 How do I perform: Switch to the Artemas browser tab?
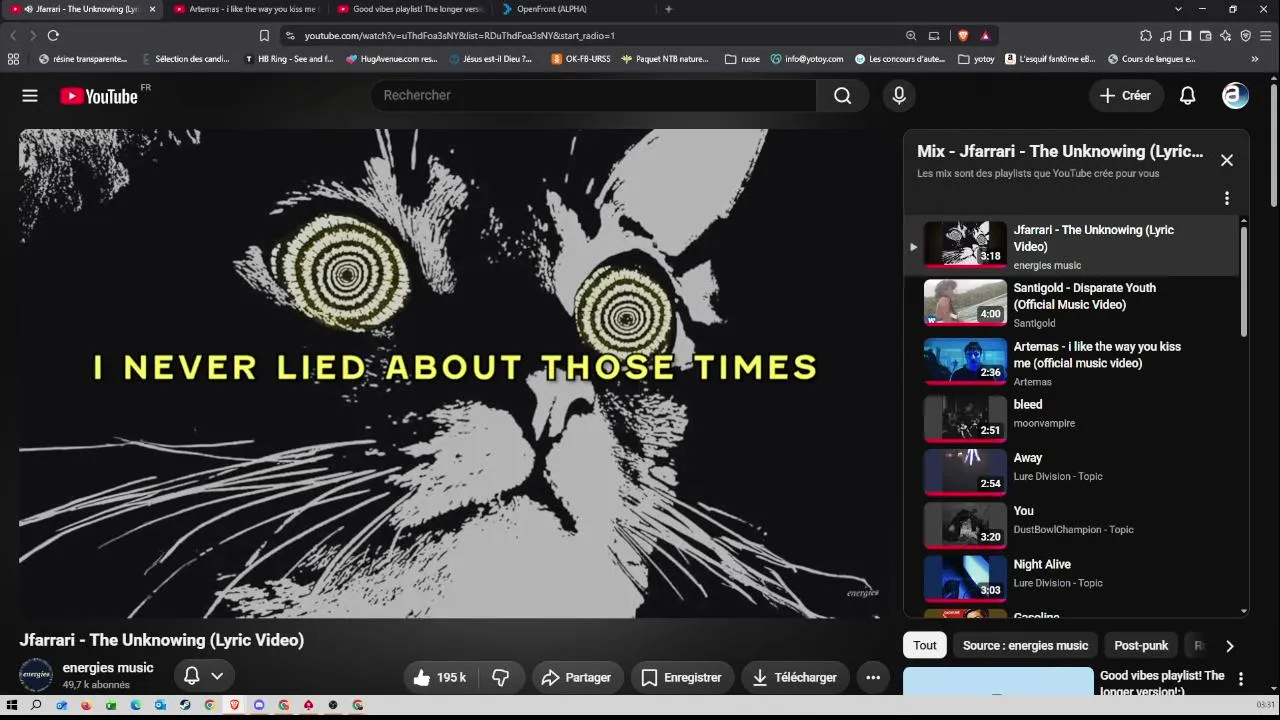[247, 9]
